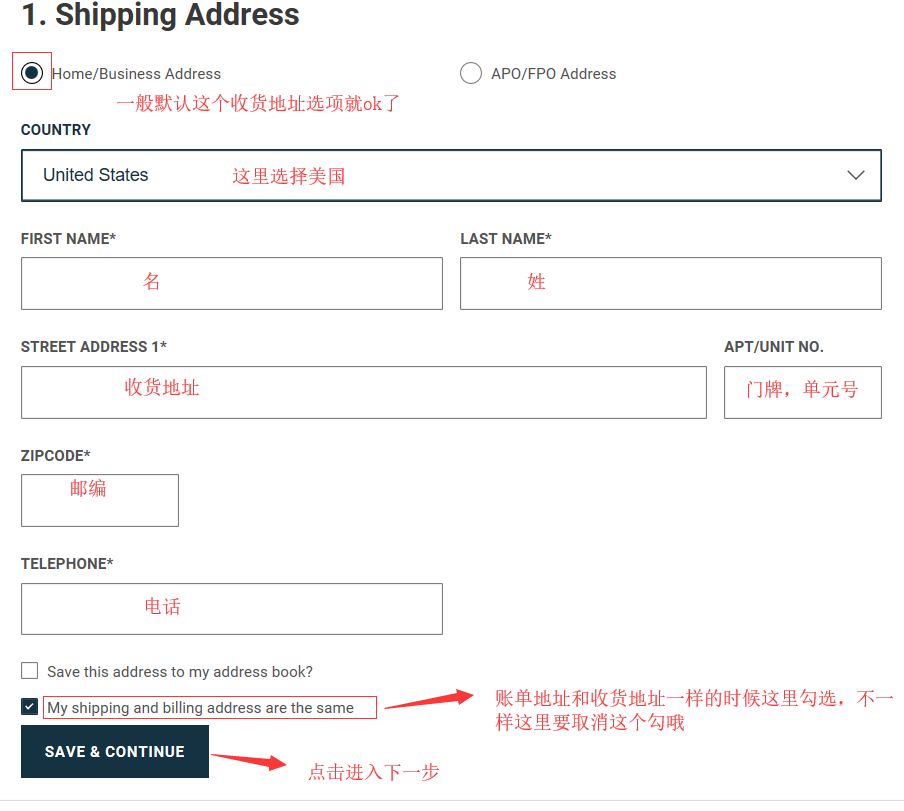The image size is (904, 811).
Task: Click into the Street Address 1 field
Action: pos(363,392)
